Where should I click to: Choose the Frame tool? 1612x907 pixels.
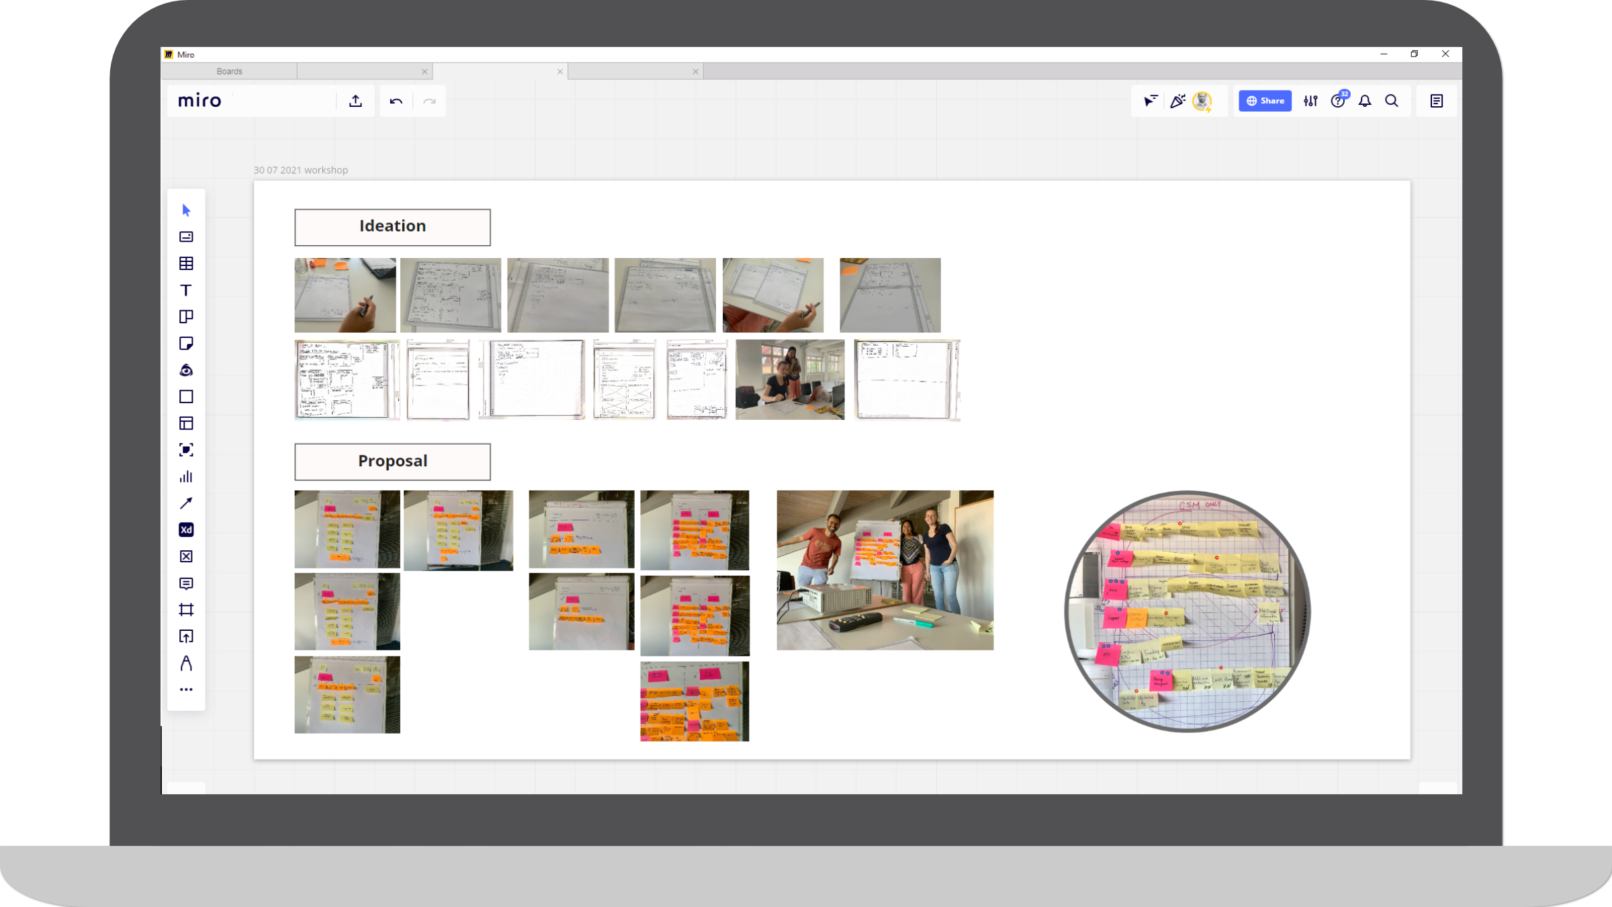coord(186,610)
